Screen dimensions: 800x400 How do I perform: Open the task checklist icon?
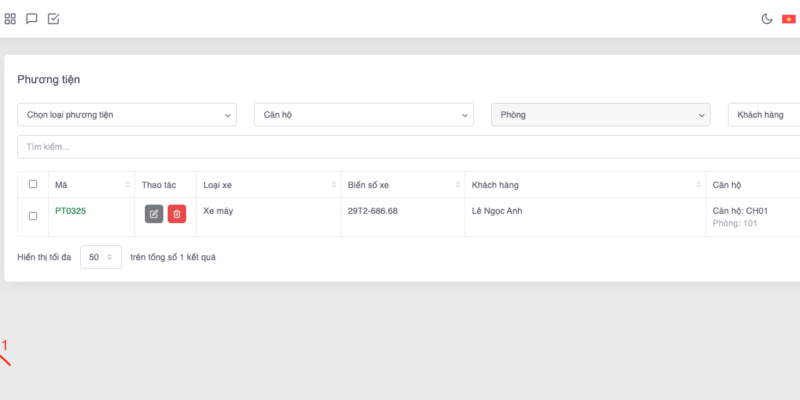click(54, 18)
